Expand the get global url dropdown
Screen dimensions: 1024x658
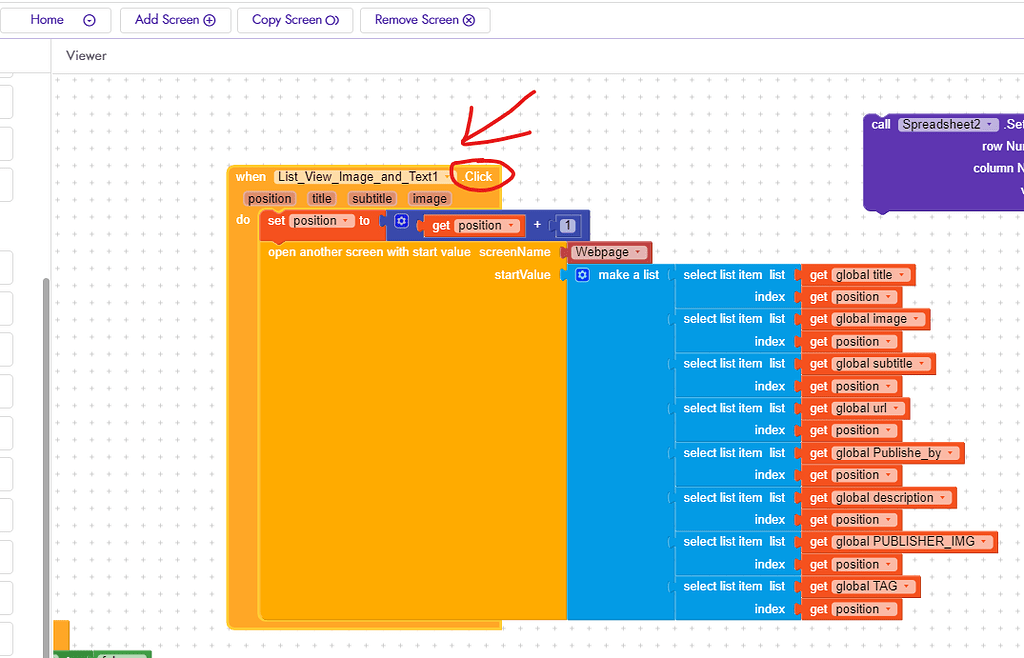pos(893,408)
